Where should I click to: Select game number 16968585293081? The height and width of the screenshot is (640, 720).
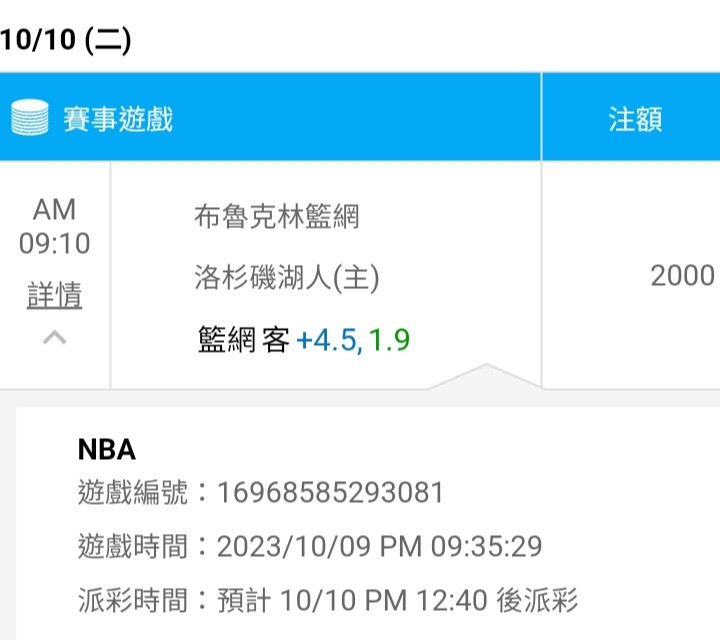[330, 493]
